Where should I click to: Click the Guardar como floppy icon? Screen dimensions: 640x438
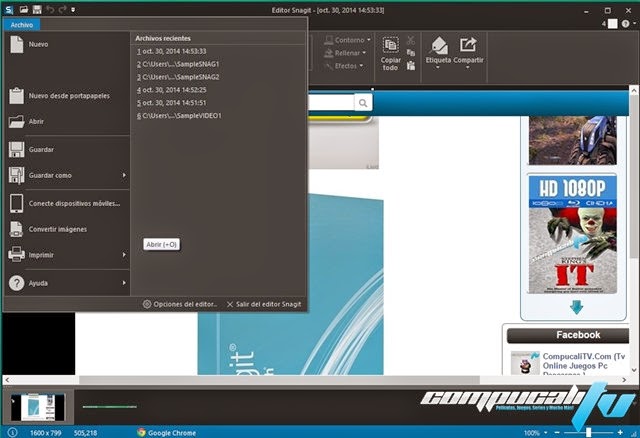(16, 176)
